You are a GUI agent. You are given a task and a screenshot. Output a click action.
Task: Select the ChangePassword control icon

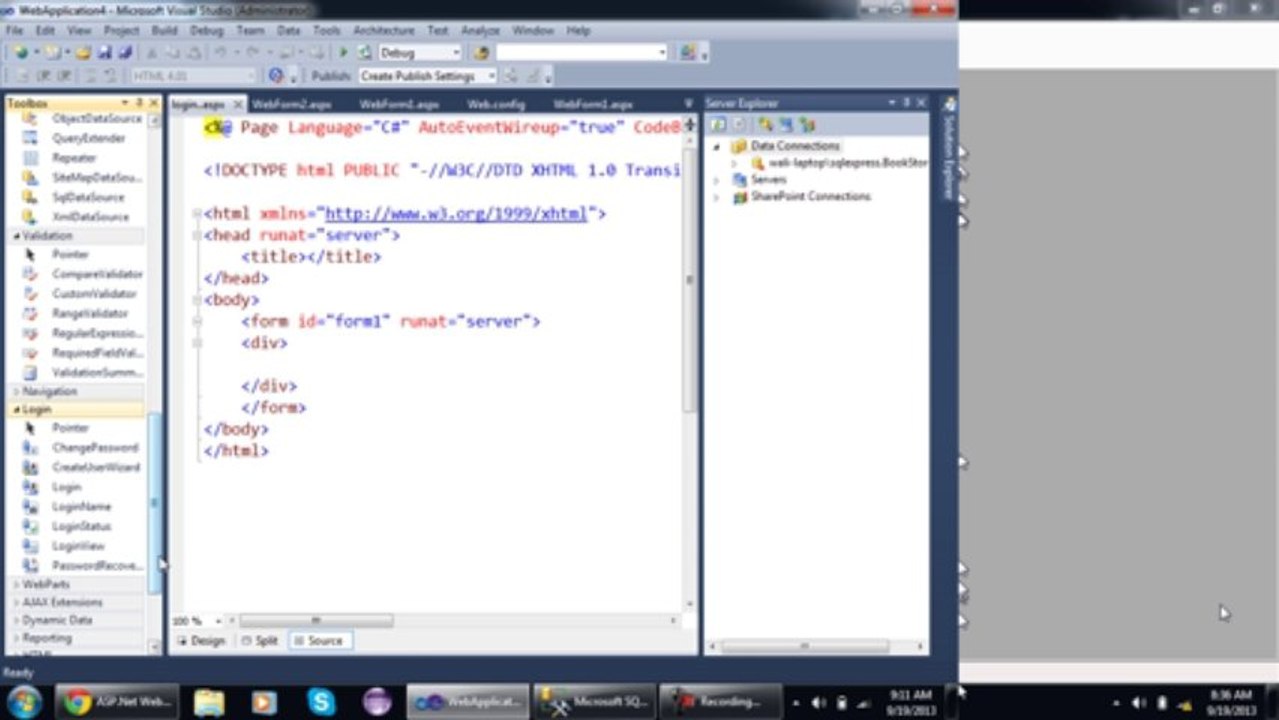tap(31, 448)
